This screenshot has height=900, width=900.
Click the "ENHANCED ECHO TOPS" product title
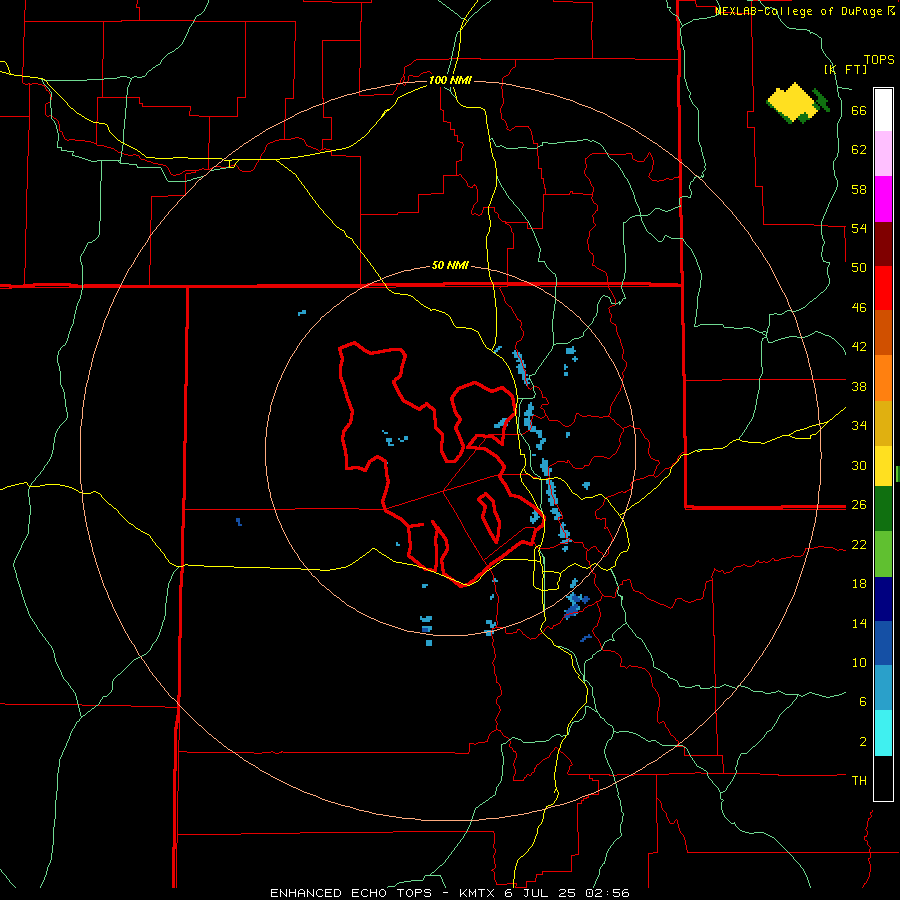351,893
